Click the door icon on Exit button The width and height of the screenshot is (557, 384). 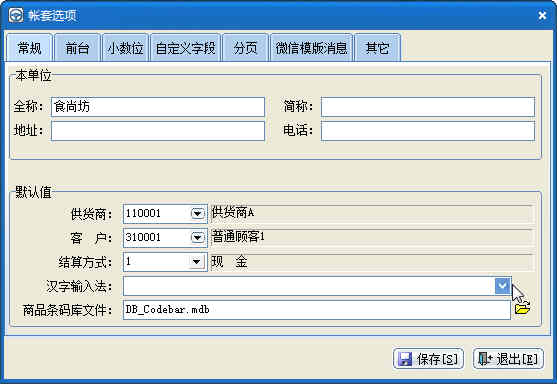pos(485,358)
